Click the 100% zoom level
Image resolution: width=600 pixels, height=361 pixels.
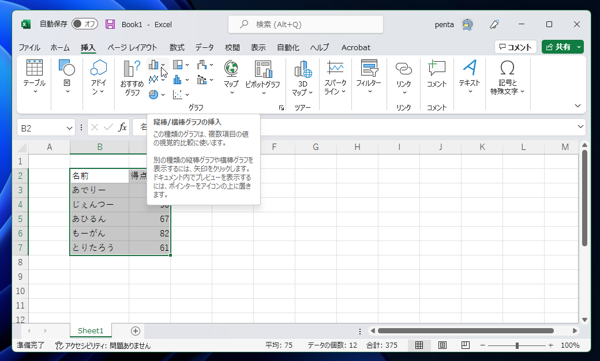569,345
